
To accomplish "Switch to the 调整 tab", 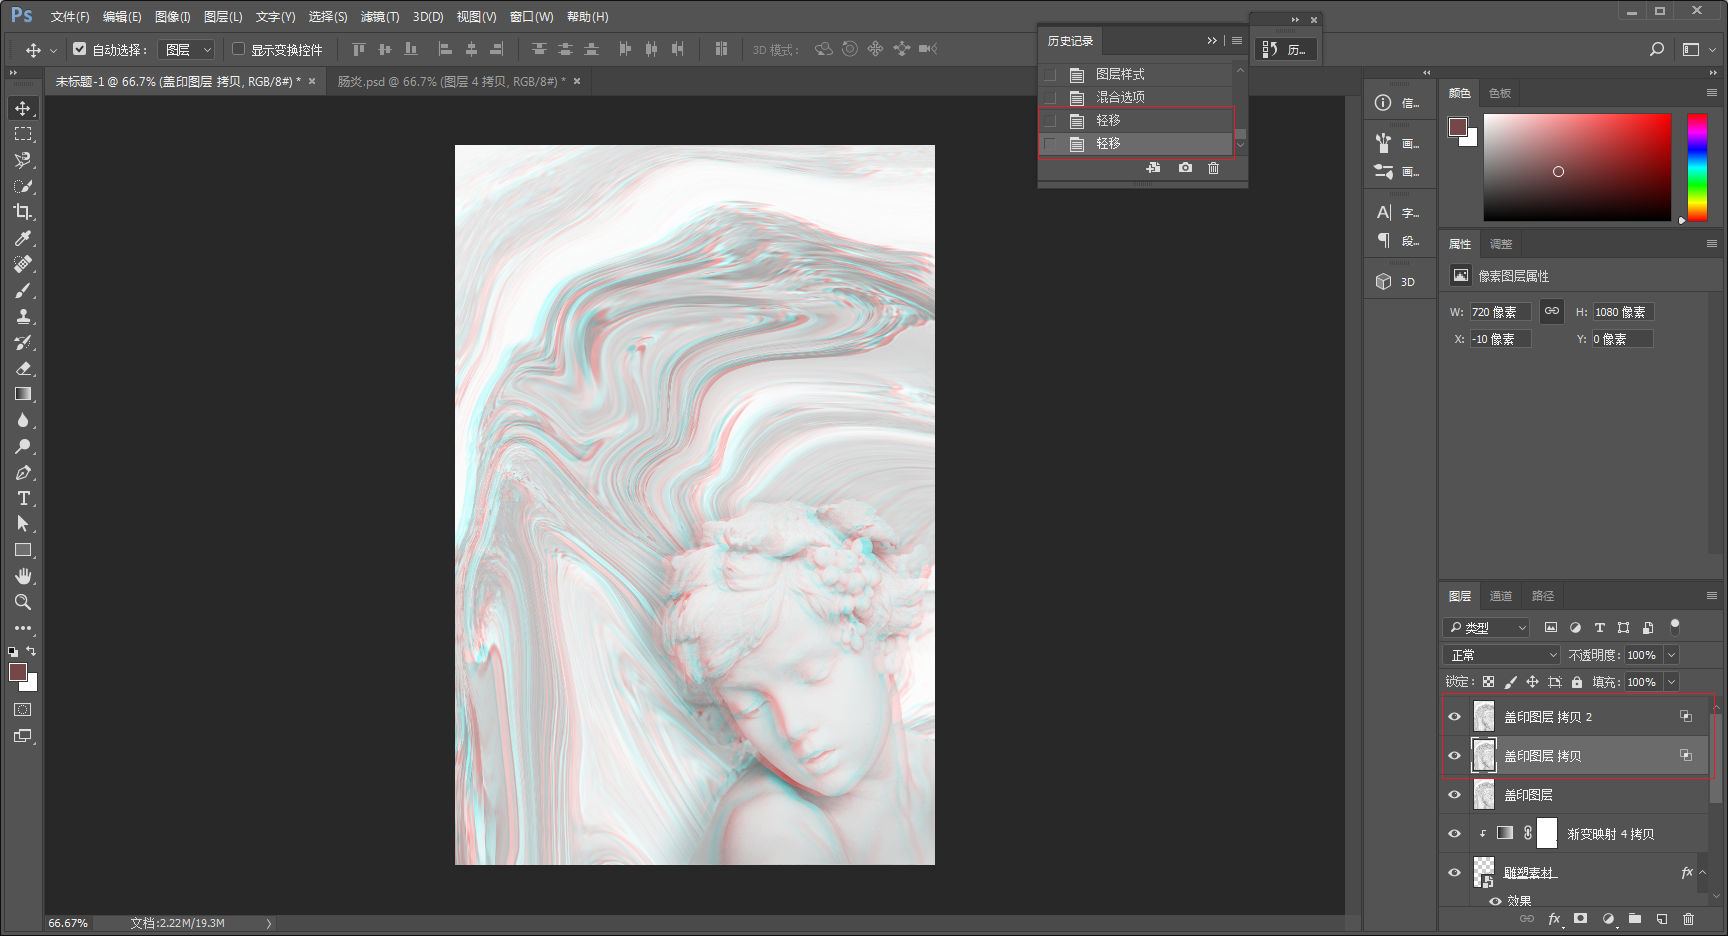I will (1501, 244).
